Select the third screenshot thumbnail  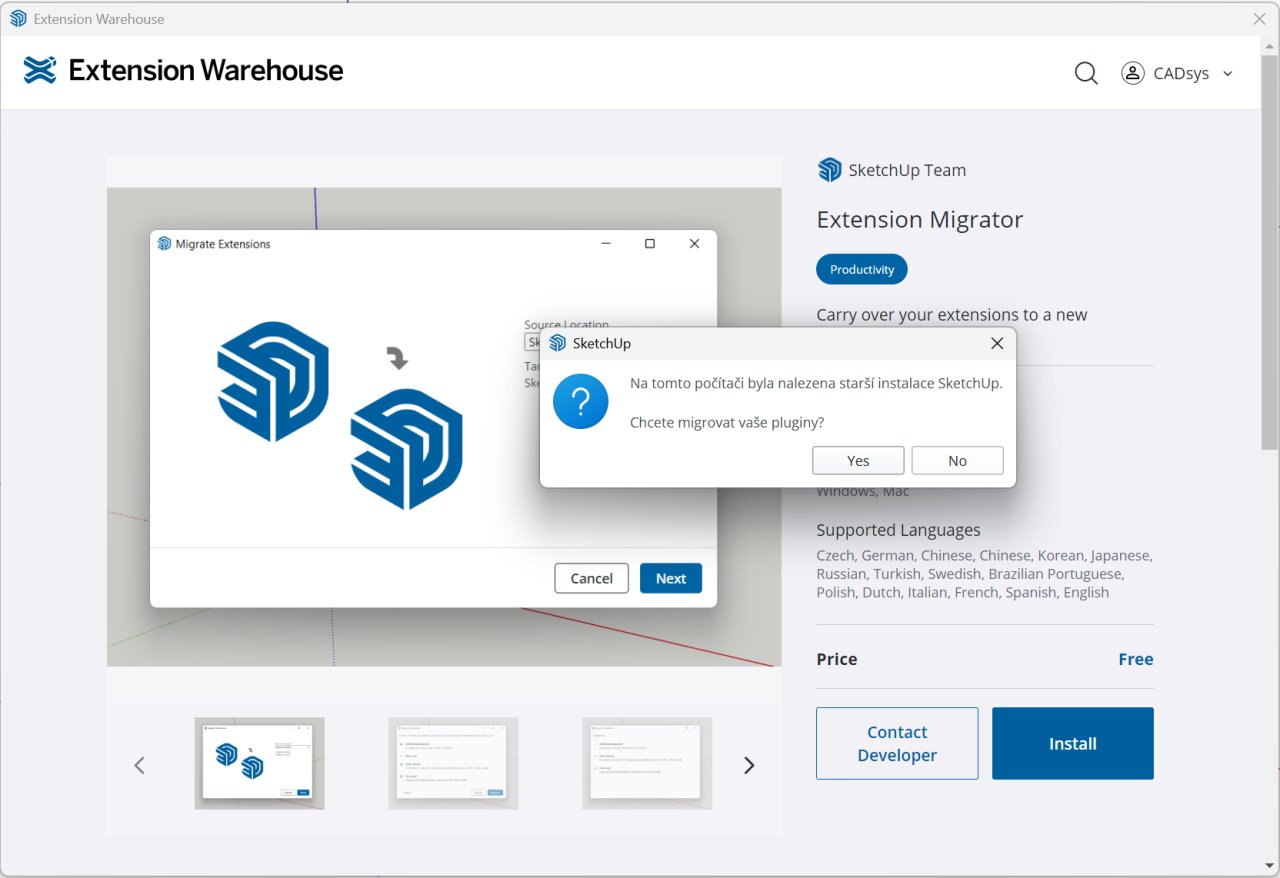[x=647, y=763]
